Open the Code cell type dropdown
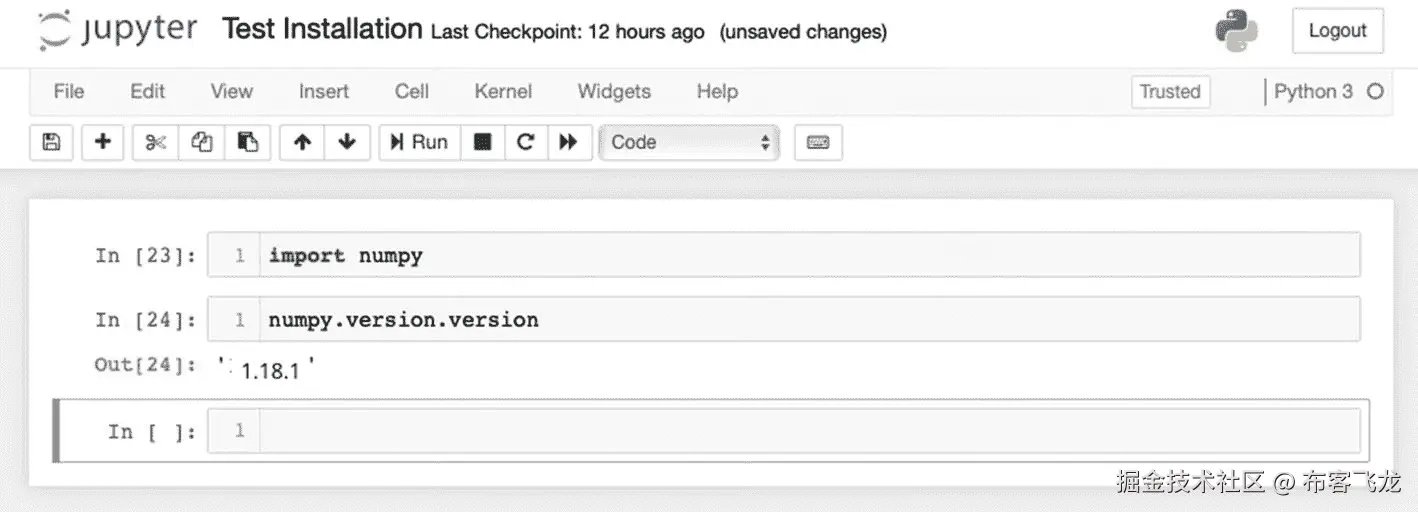This screenshot has width=1418, height=512. pos(690,142)
